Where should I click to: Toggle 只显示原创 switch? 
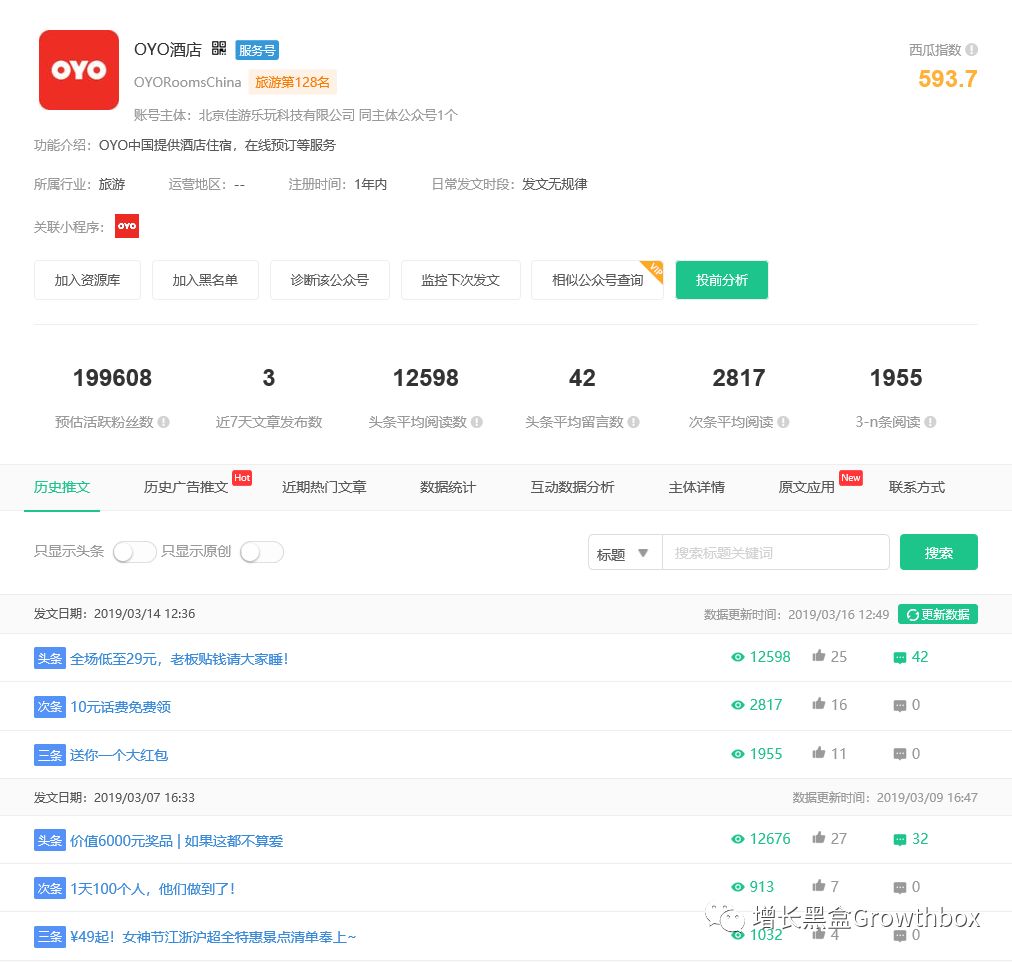pos(261,552)
